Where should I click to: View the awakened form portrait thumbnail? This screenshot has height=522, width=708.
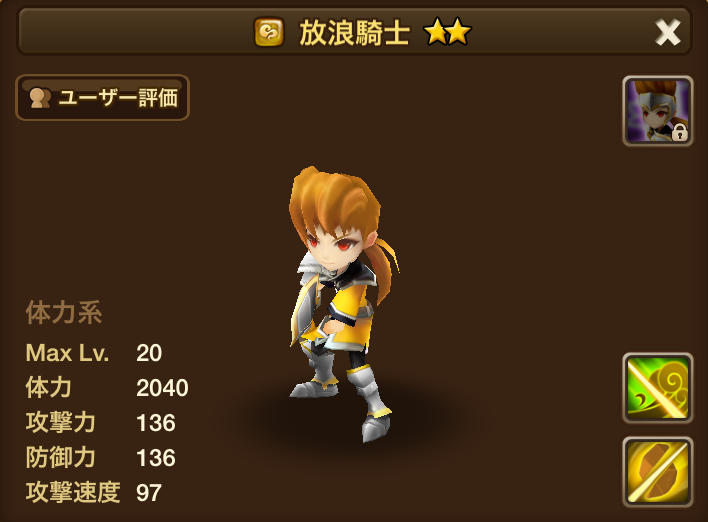(x=658, y=111)
